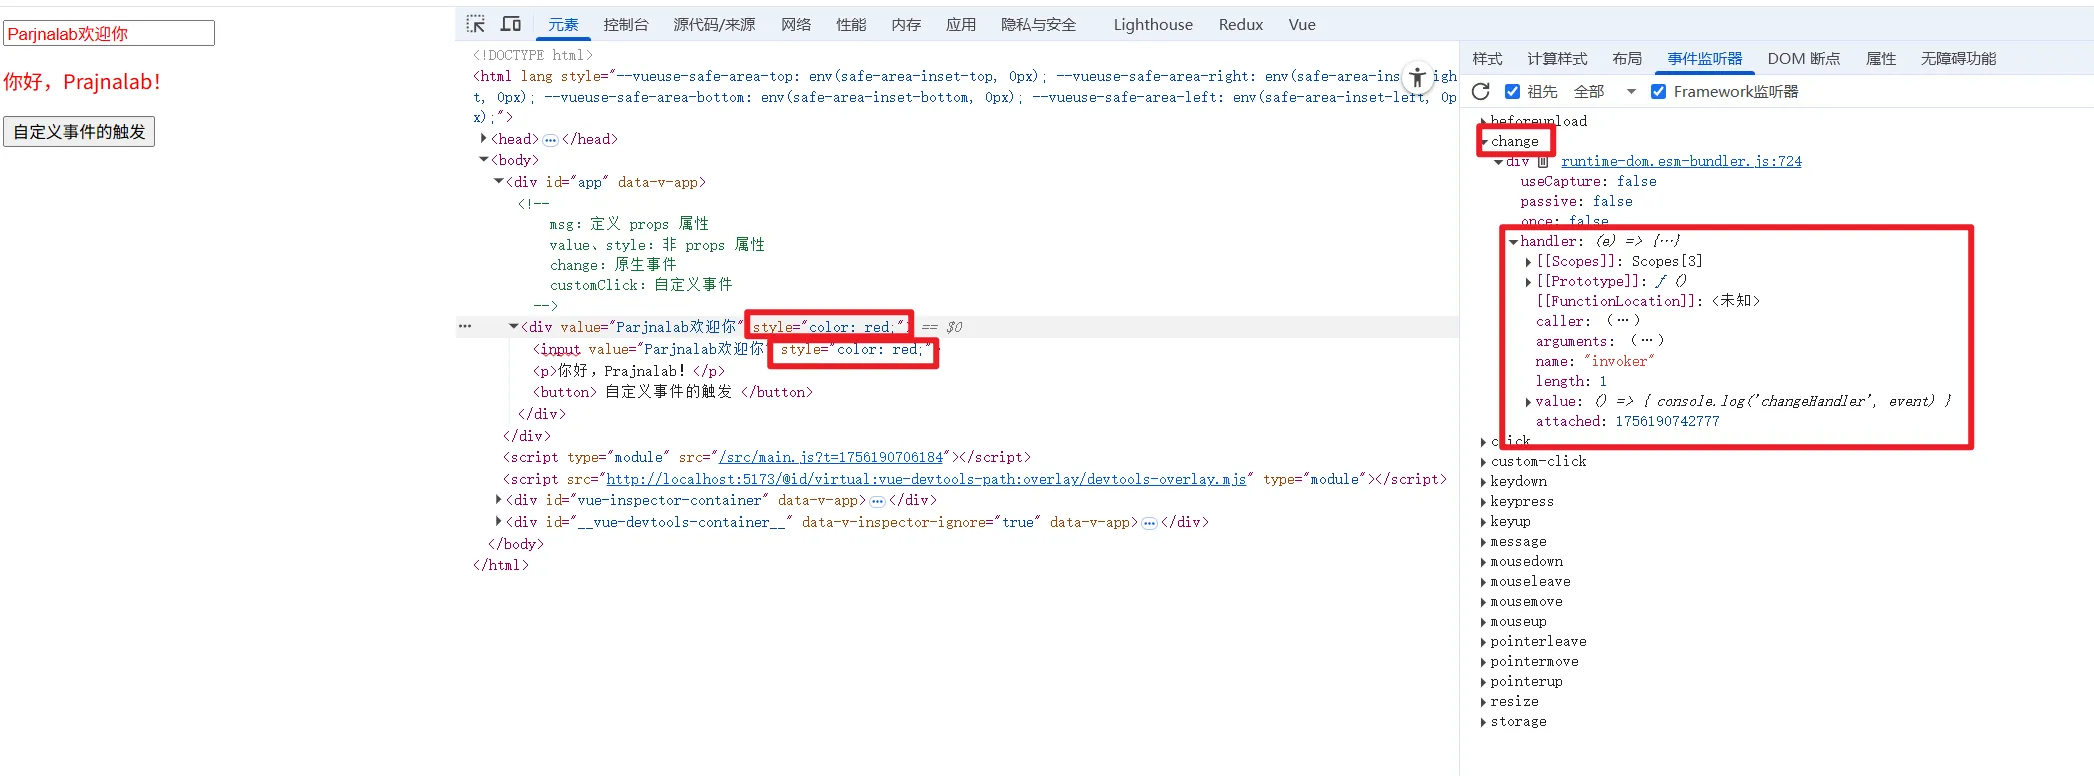Image resolution: width=2094 pixels, height=776 pixels.
Task: Click the remove listener icon beside div
Action: pos(1543,162)
